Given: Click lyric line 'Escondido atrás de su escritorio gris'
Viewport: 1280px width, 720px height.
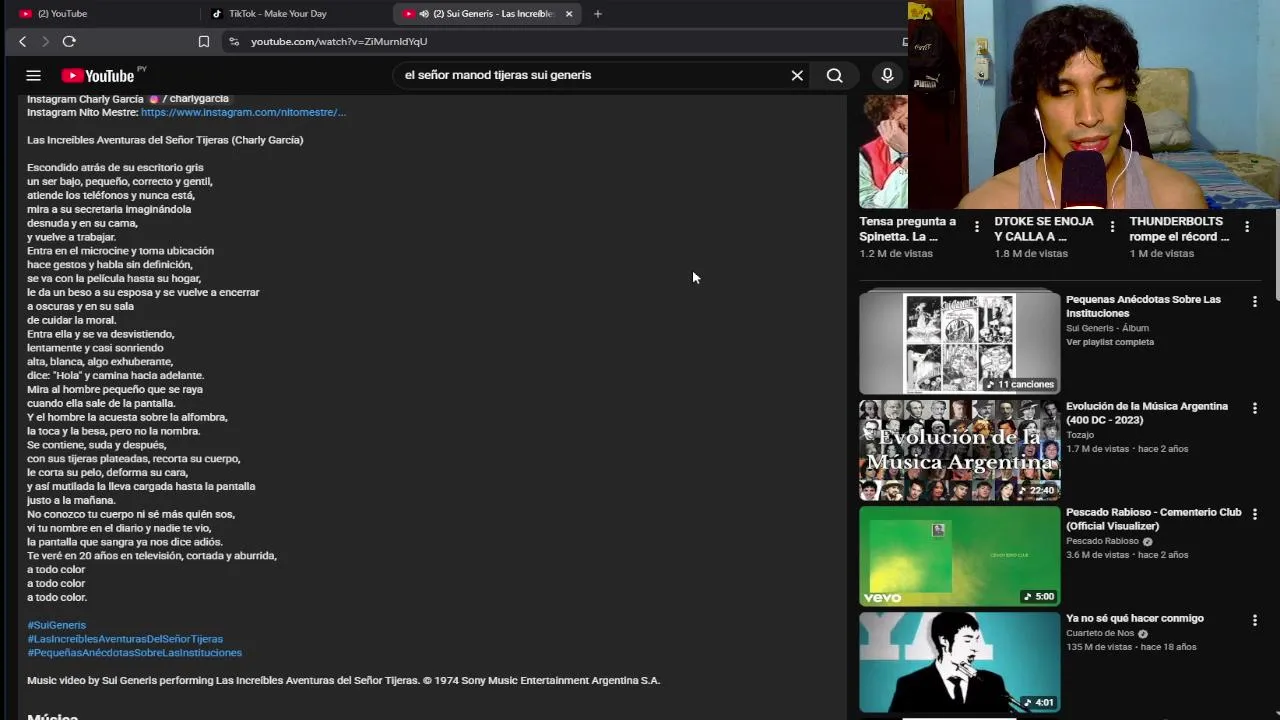Looking at the screenshot, I should tap(115, 168).
